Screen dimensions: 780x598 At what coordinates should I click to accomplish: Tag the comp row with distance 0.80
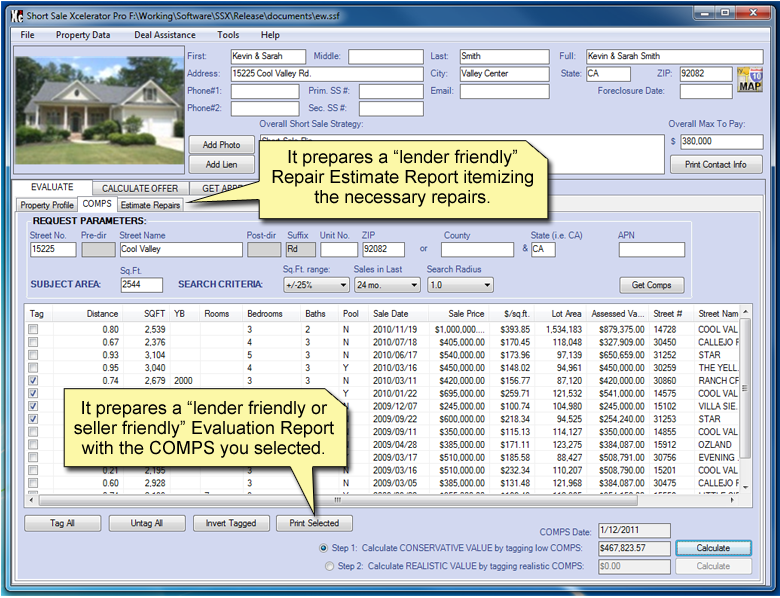point(33,329)
